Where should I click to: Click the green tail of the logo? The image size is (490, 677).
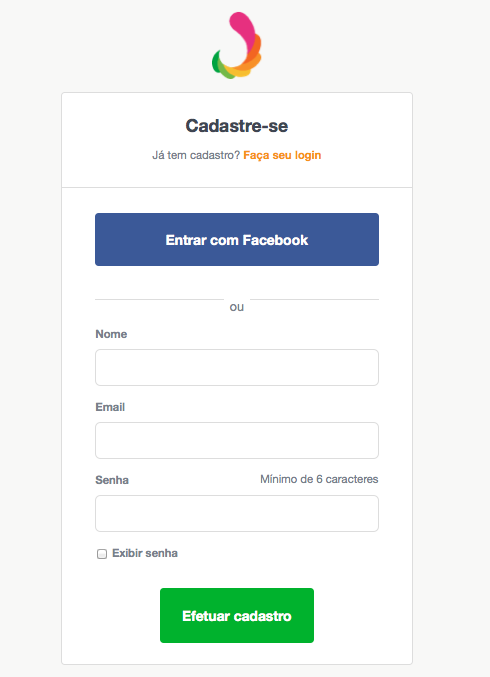click(217, 63)
